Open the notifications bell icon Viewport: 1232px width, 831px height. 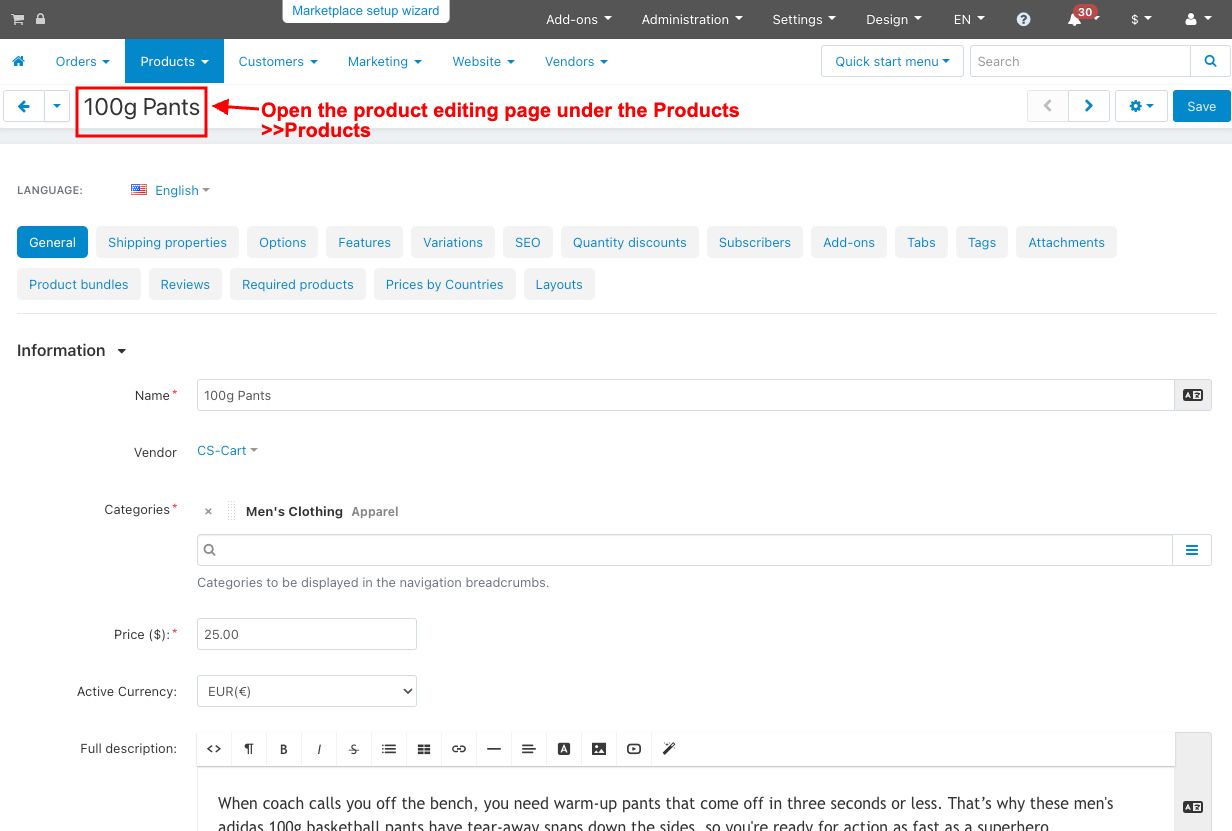point(1075,19)
